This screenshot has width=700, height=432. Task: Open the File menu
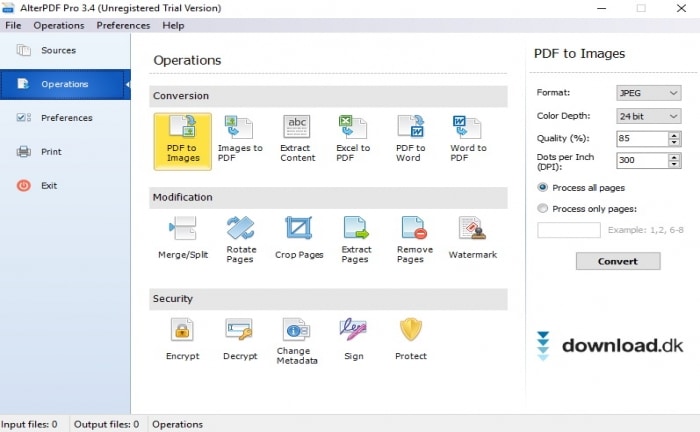pyautogui.click(x=13, y=25)
